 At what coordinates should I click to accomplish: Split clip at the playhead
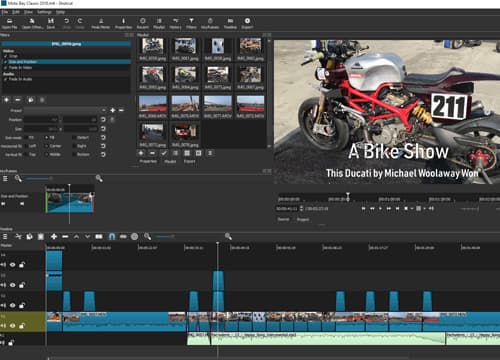pyautogui.click(x=99, y=236)
